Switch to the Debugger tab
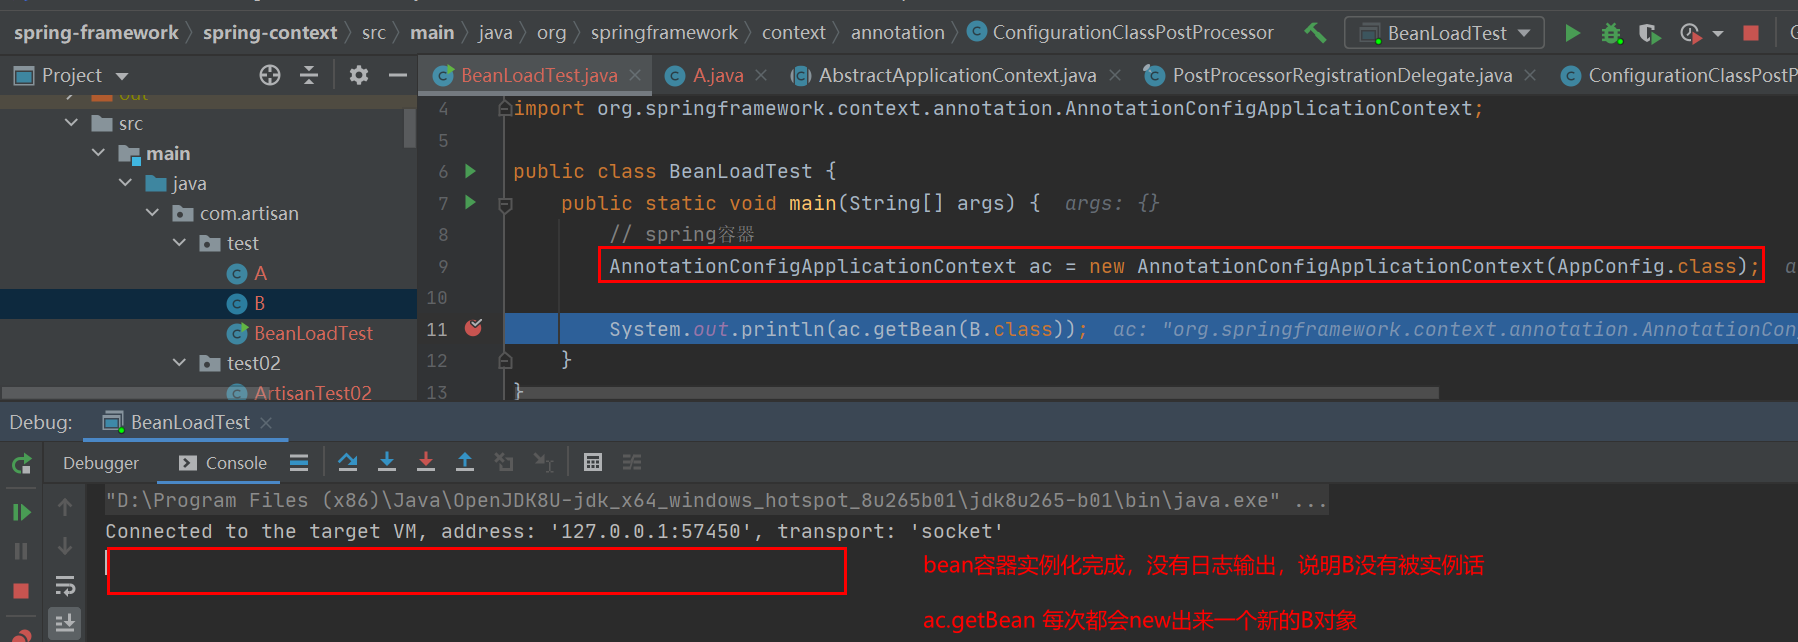 (x=101, y=463)
